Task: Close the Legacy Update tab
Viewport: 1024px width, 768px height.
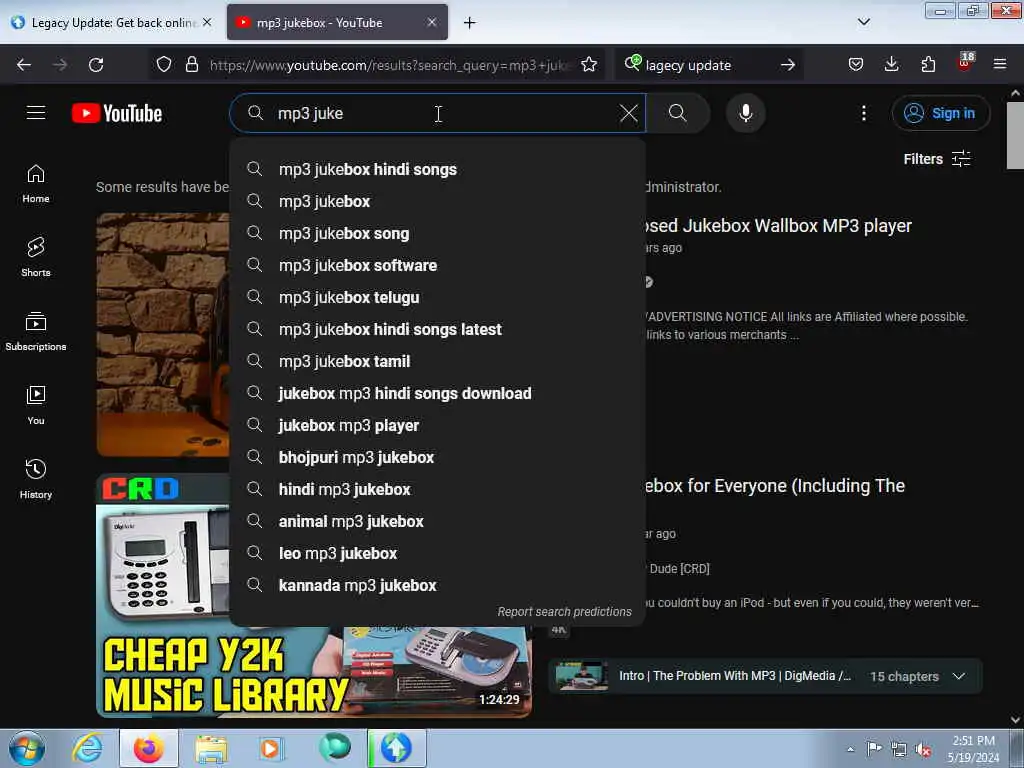Action: (207, 22)
